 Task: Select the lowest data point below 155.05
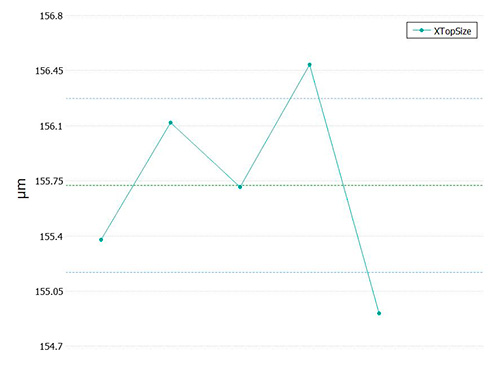coord(379,313)
